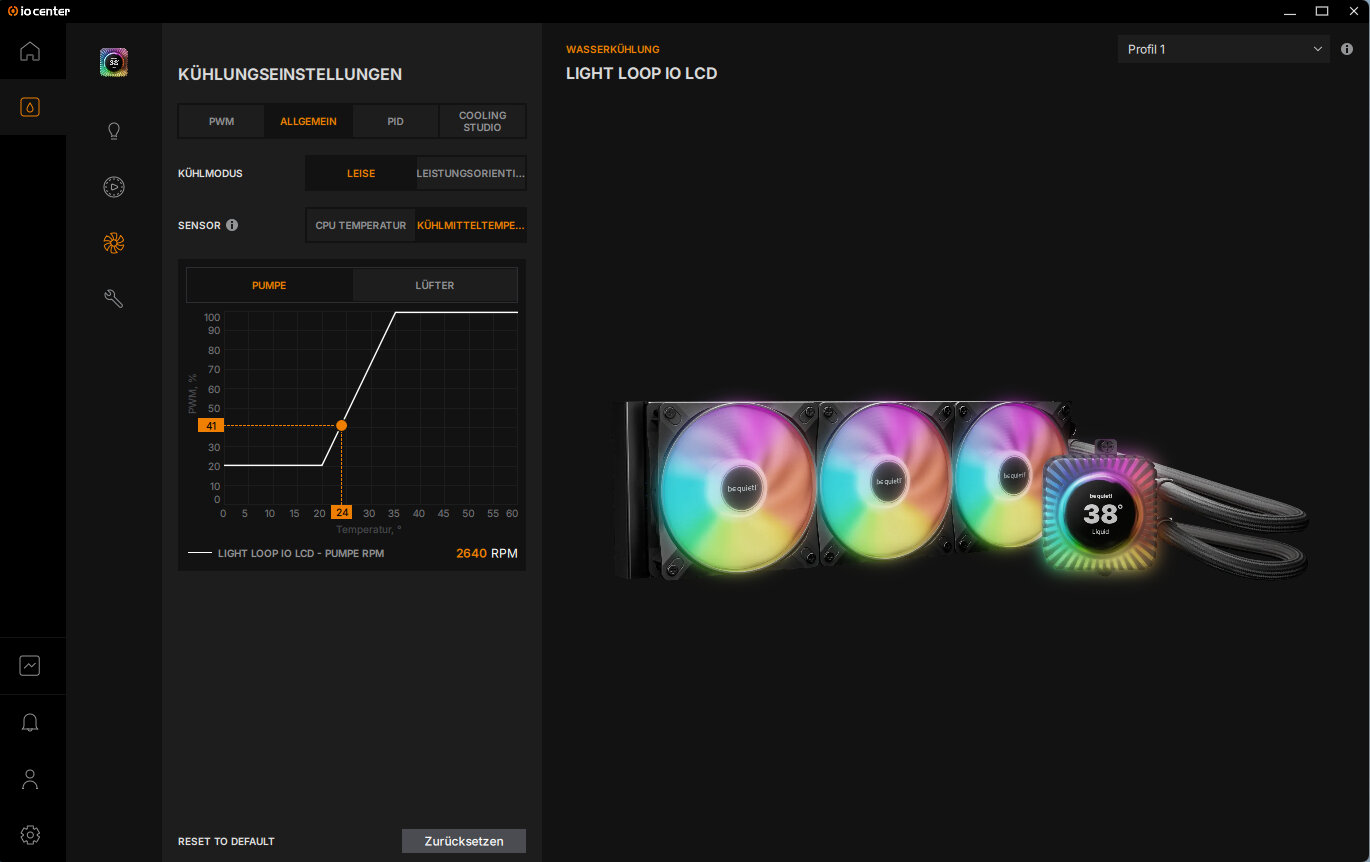Image resolution: width=1370 pixels, height=862 pixels.
Task: Open the PID tab
Action: pyautogui.click(x=396, y=121)
